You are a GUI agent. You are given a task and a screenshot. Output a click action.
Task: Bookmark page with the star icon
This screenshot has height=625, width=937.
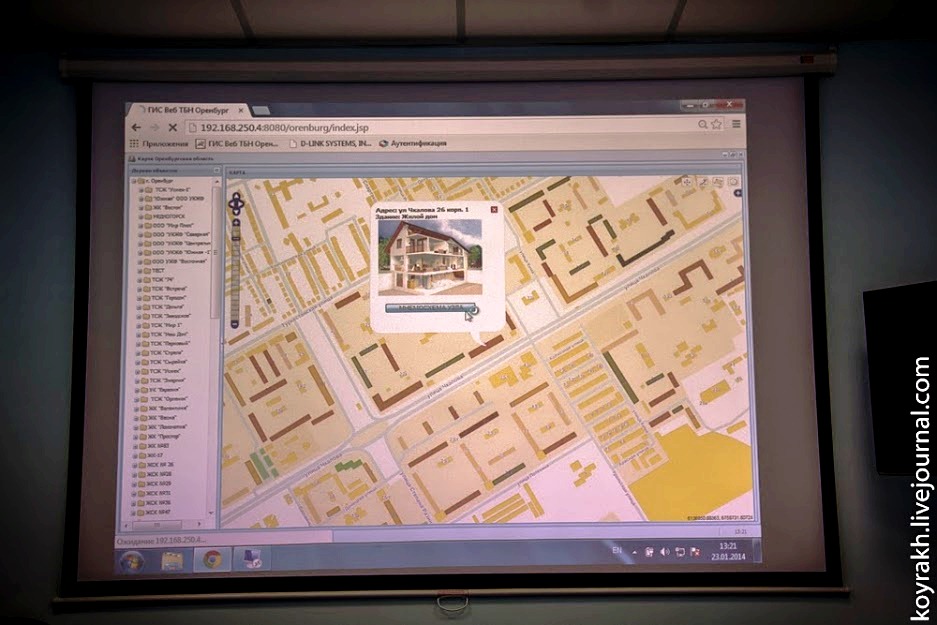click(x=717, y=125)
